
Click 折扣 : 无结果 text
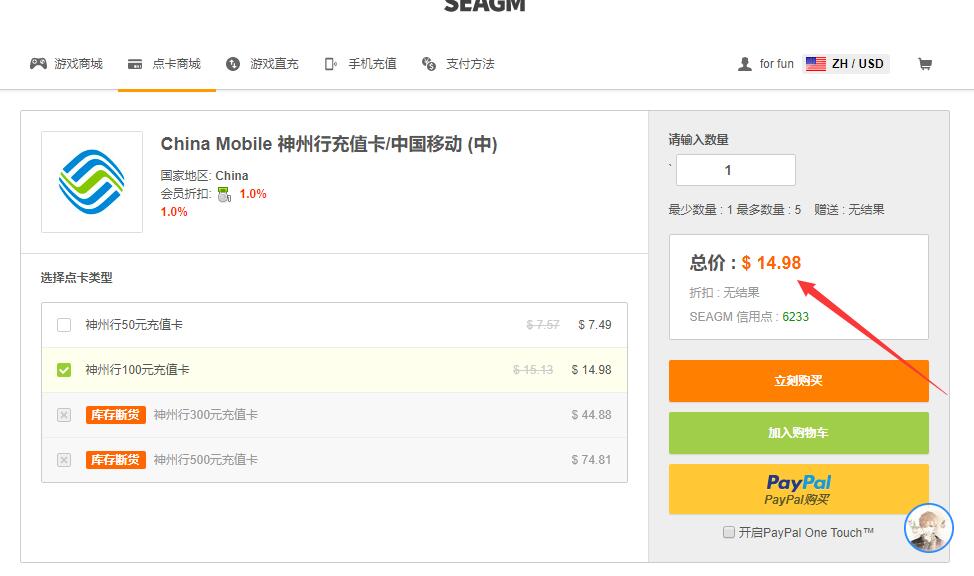pos(724,292)
